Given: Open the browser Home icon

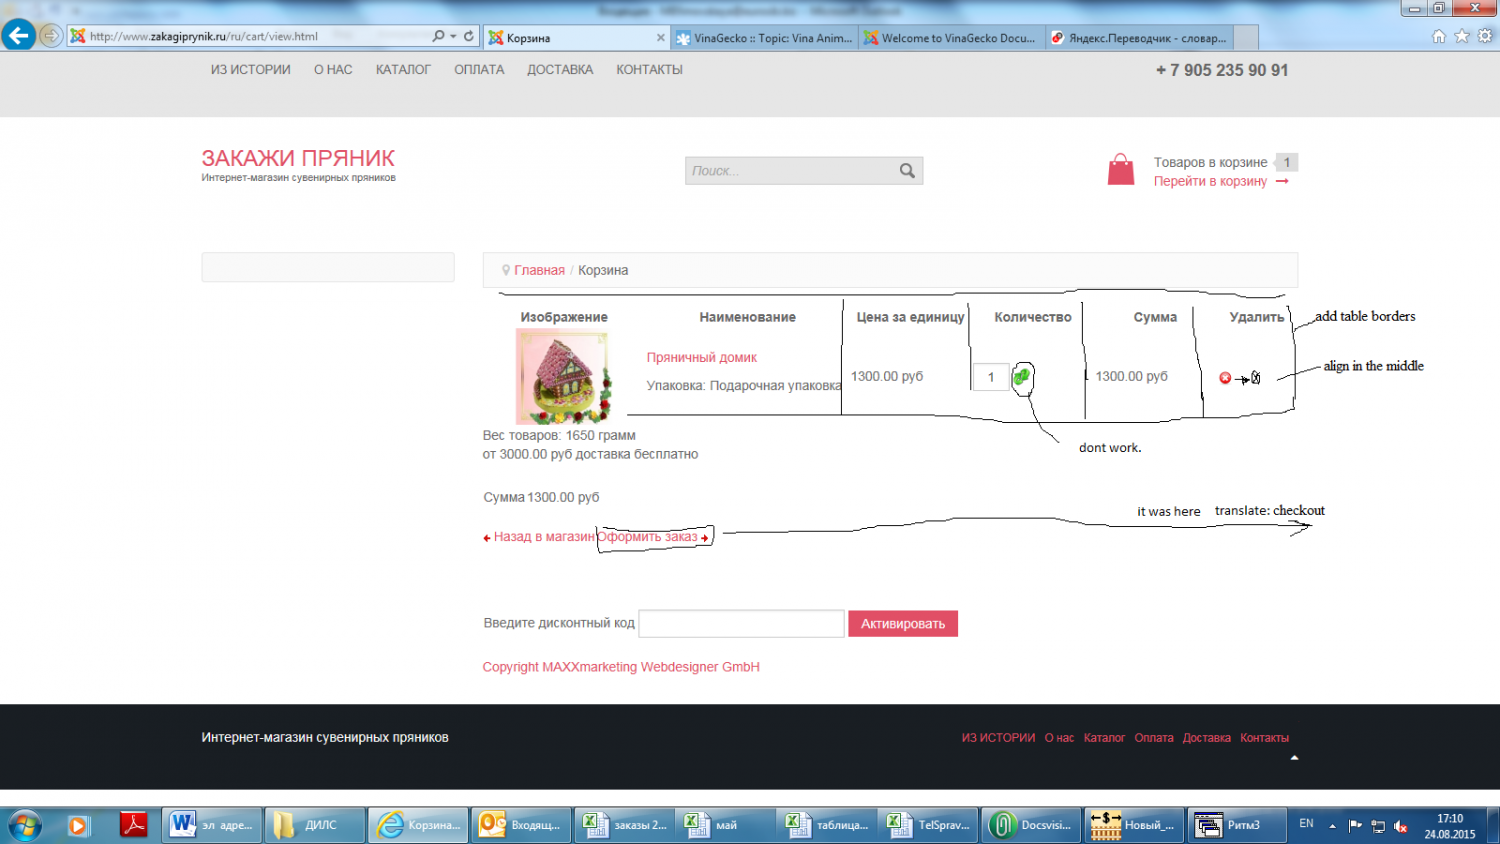Looking at the screenshot, I should click(x=1439, y=36).
